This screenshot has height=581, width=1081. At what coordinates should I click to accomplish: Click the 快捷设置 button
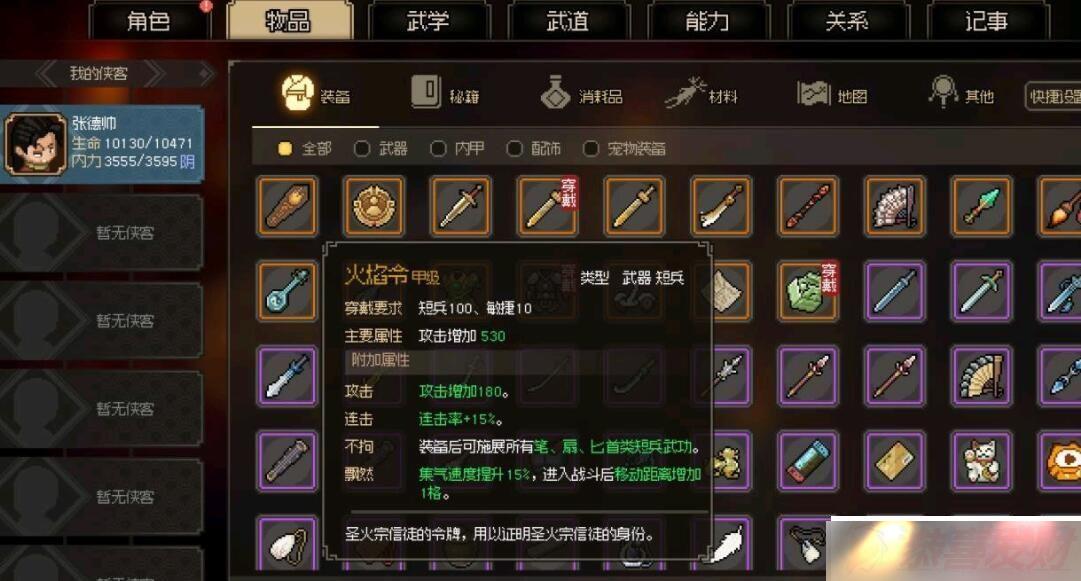pyautogui.click(x=1053, y=97)
